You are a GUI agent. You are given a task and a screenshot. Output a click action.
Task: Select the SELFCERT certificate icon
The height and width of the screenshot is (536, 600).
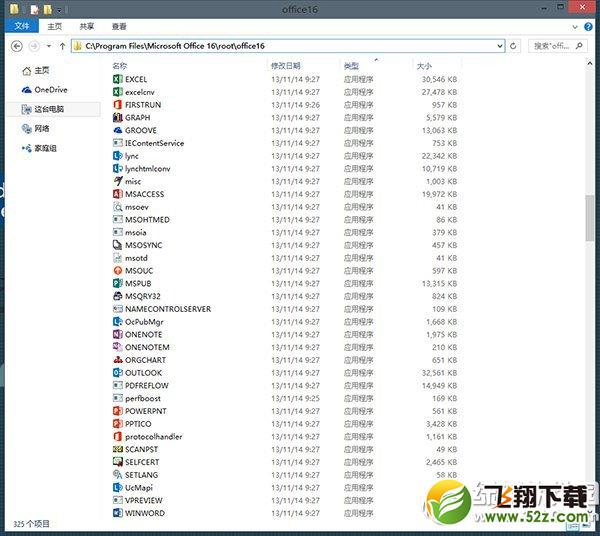coord(118,462)
